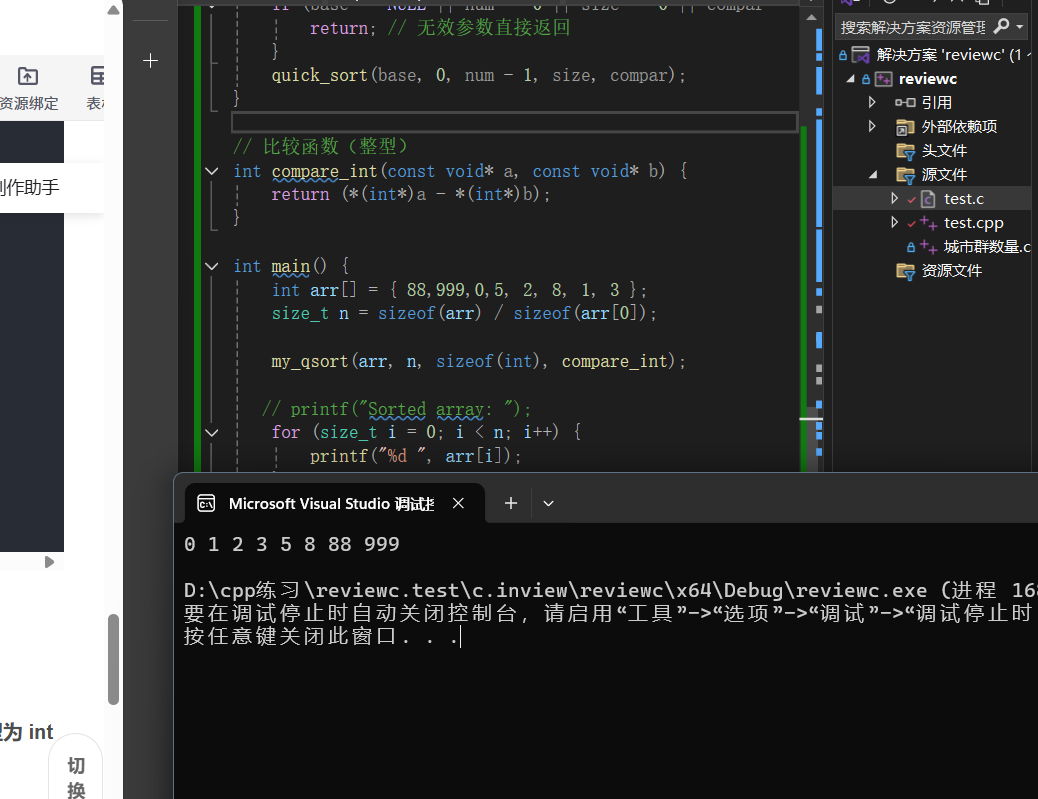
Task: Select the 资源文件 folder
Action: click(951, 271)
